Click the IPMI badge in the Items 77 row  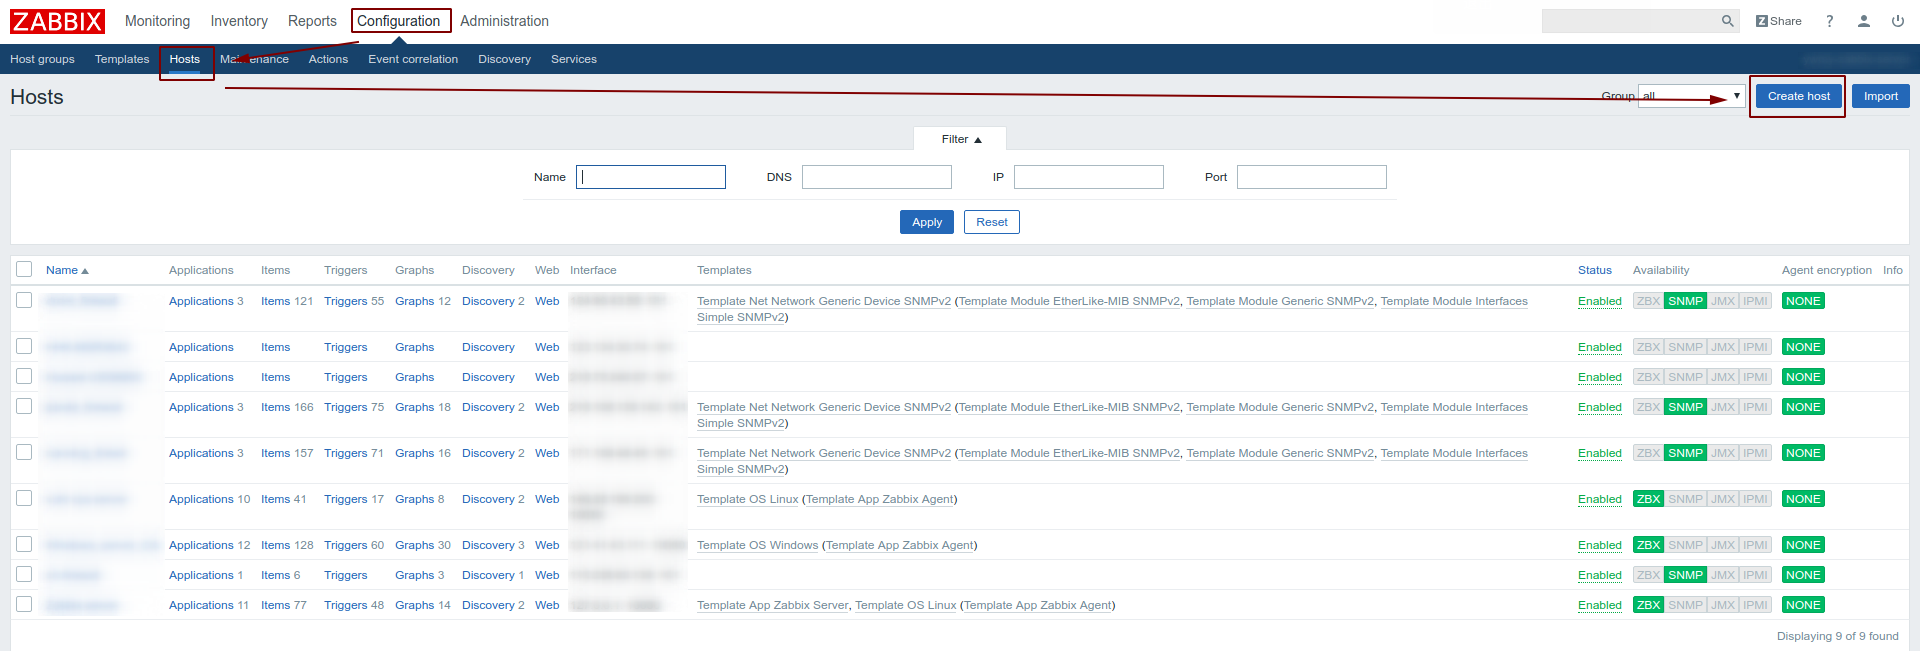point(1755,605)
